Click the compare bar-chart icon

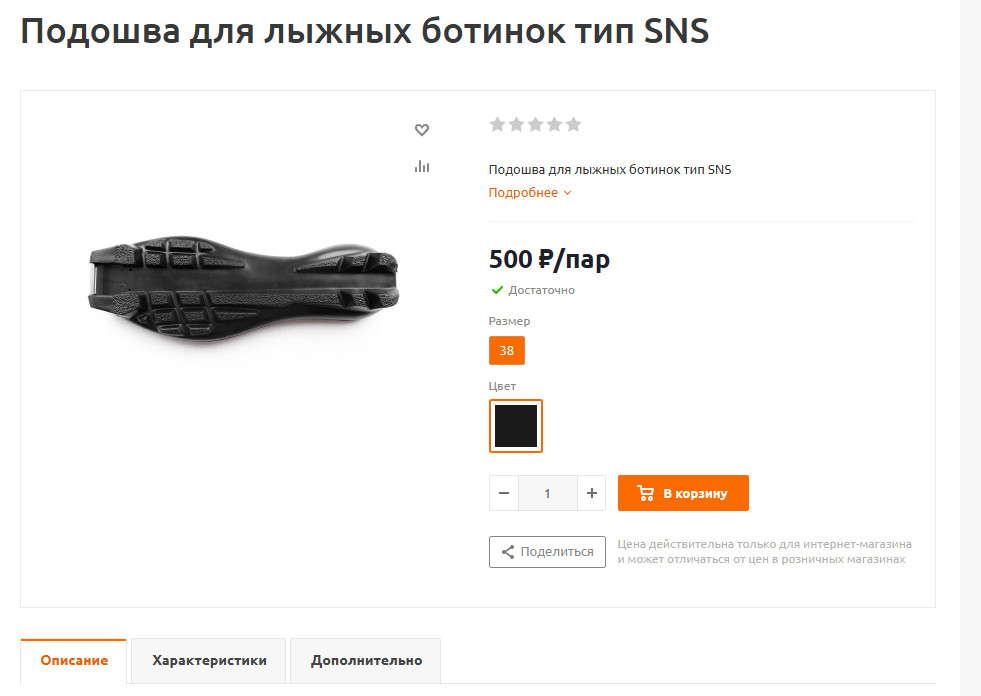[422, 166]
